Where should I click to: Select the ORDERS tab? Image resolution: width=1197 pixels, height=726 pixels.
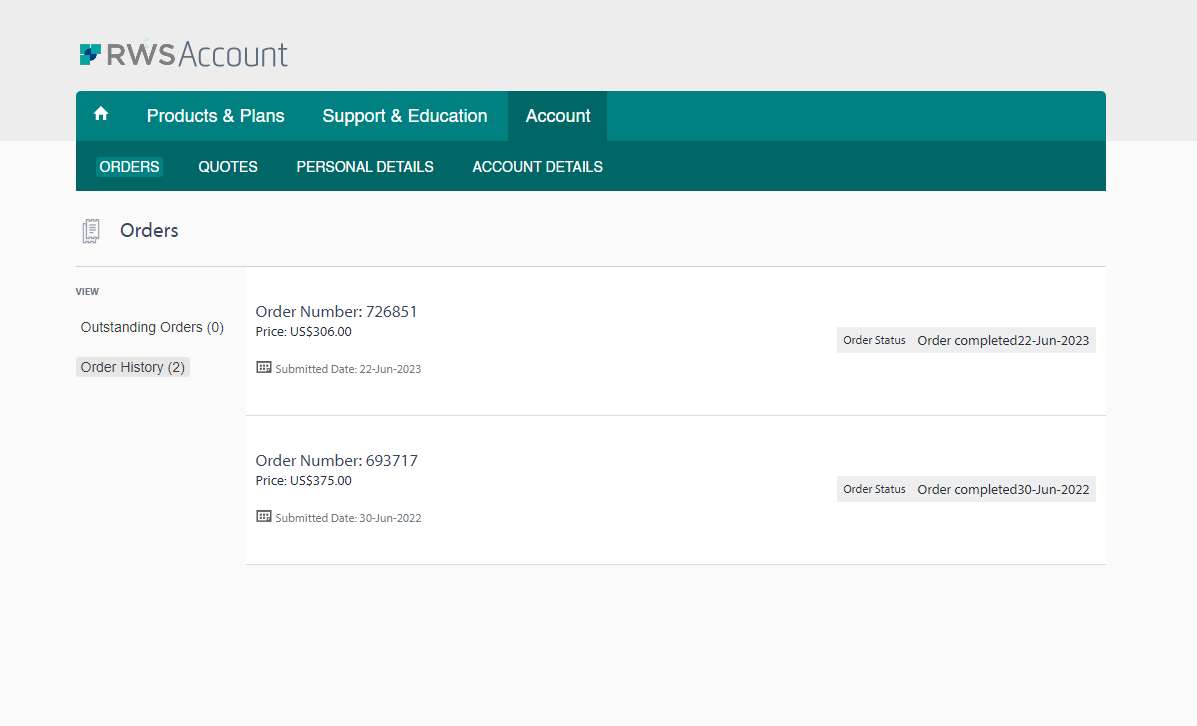coord(129,166)
